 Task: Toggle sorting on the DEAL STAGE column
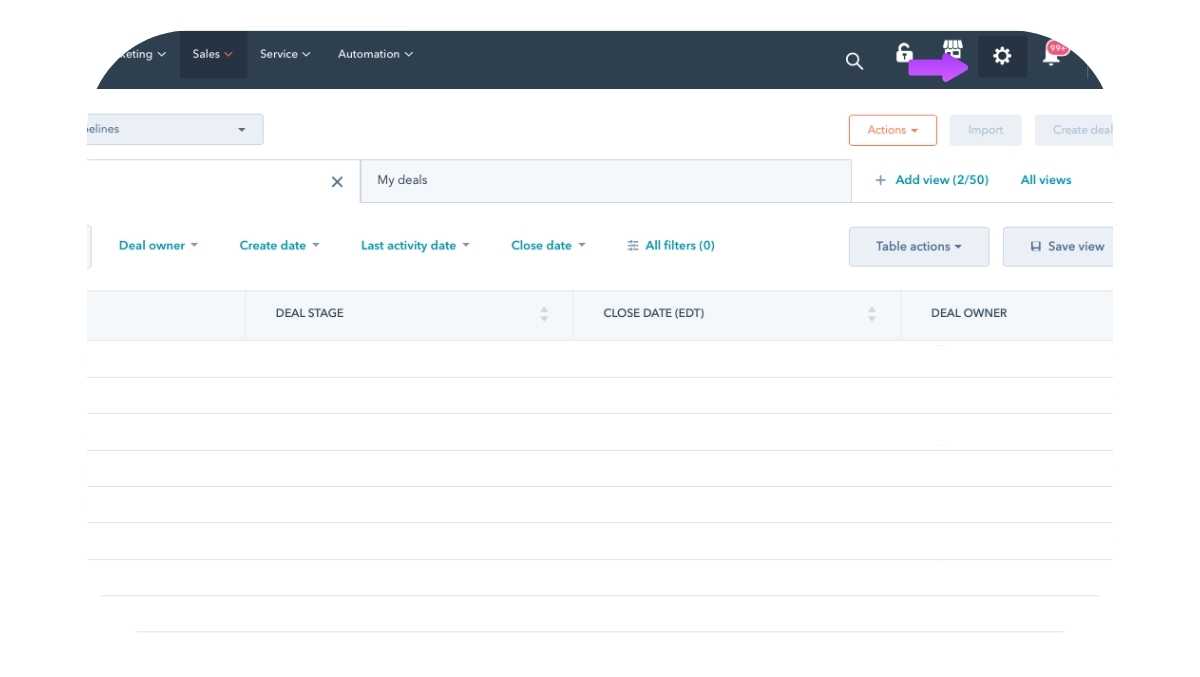click(x=543, y=313)
